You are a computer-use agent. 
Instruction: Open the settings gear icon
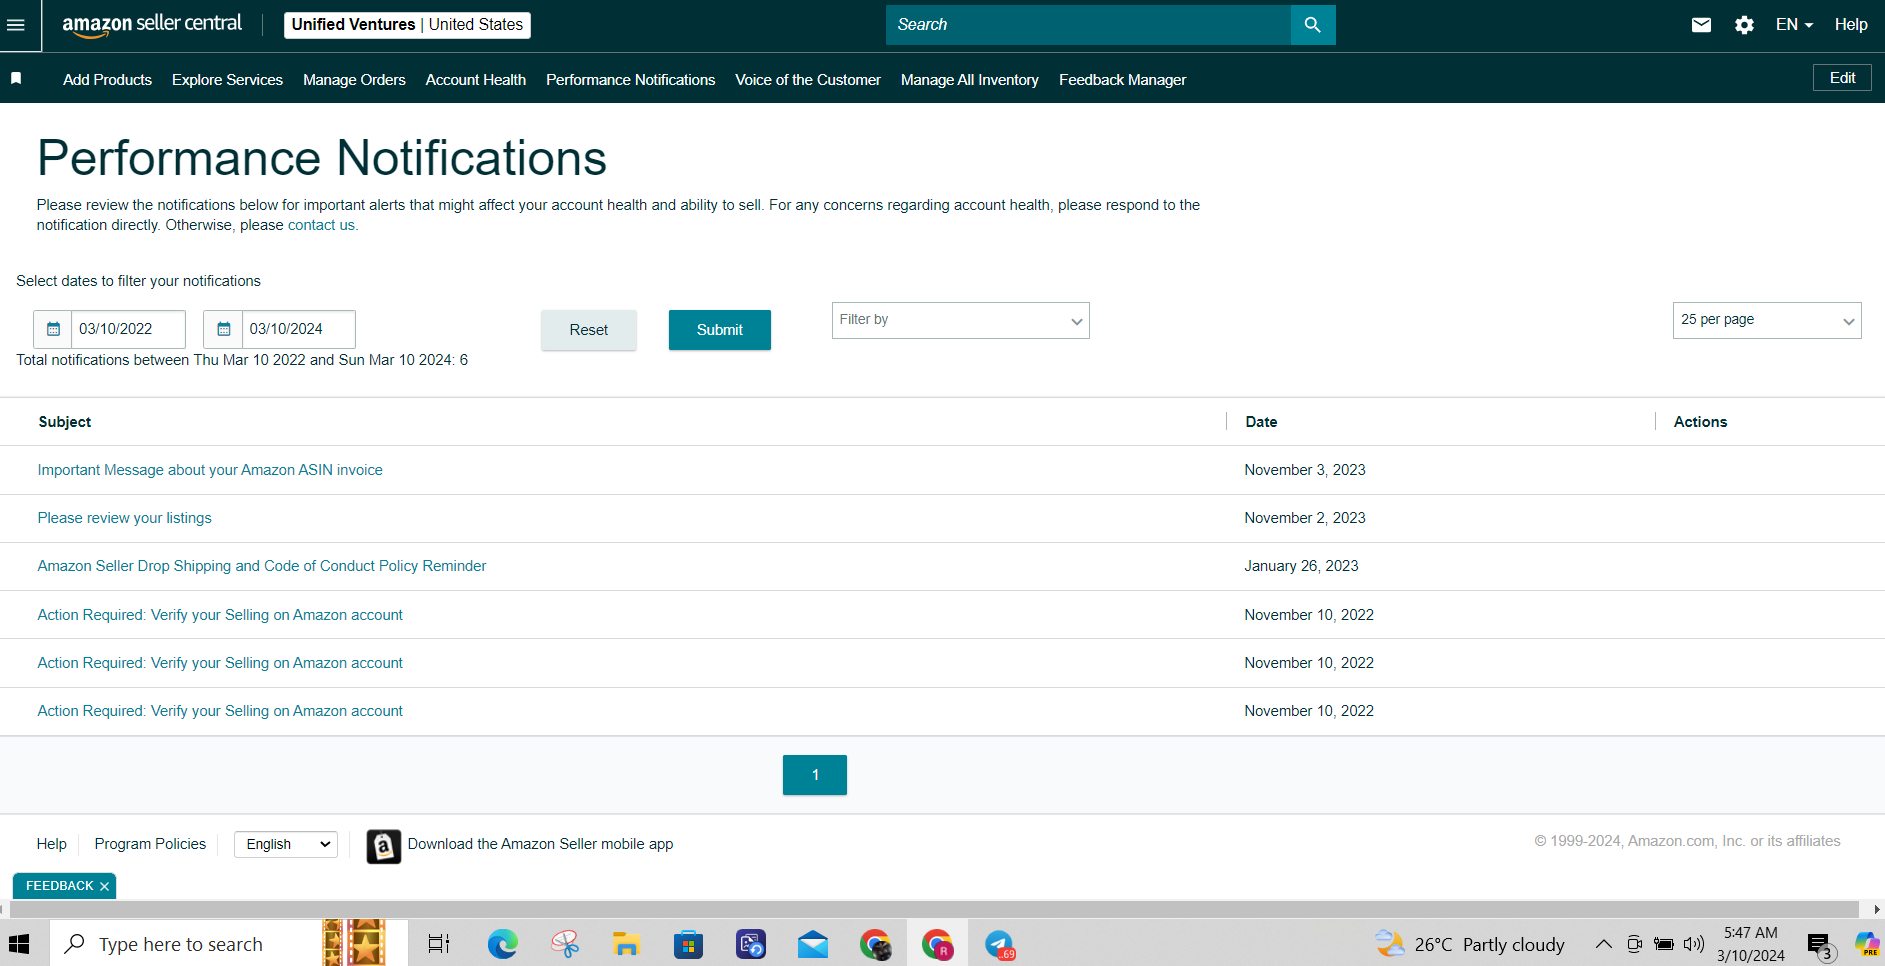[x=1744, y=25]
